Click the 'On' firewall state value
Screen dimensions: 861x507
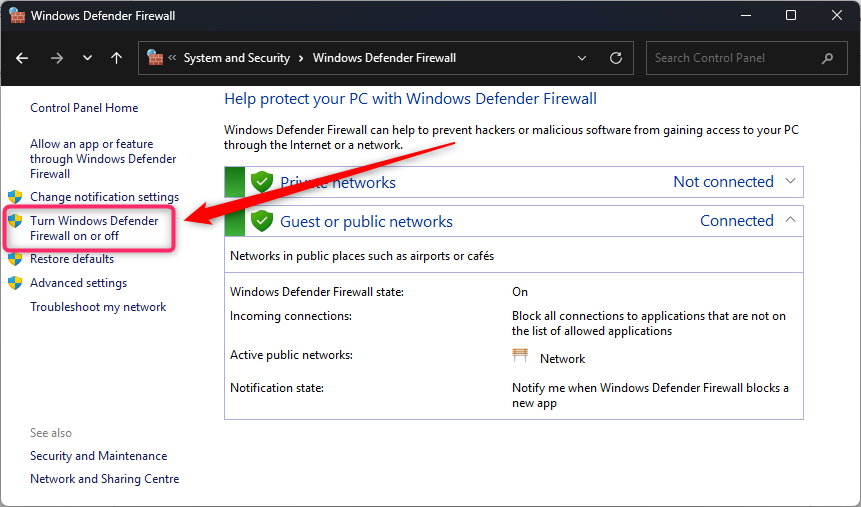coord(519,292)
